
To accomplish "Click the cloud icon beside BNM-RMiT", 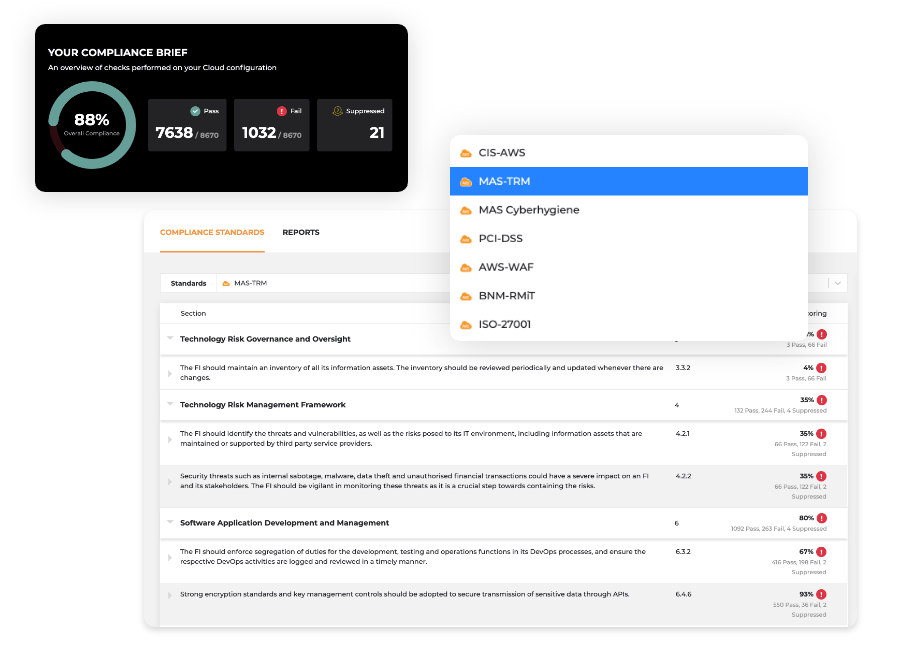I will [x=466, y=297].
